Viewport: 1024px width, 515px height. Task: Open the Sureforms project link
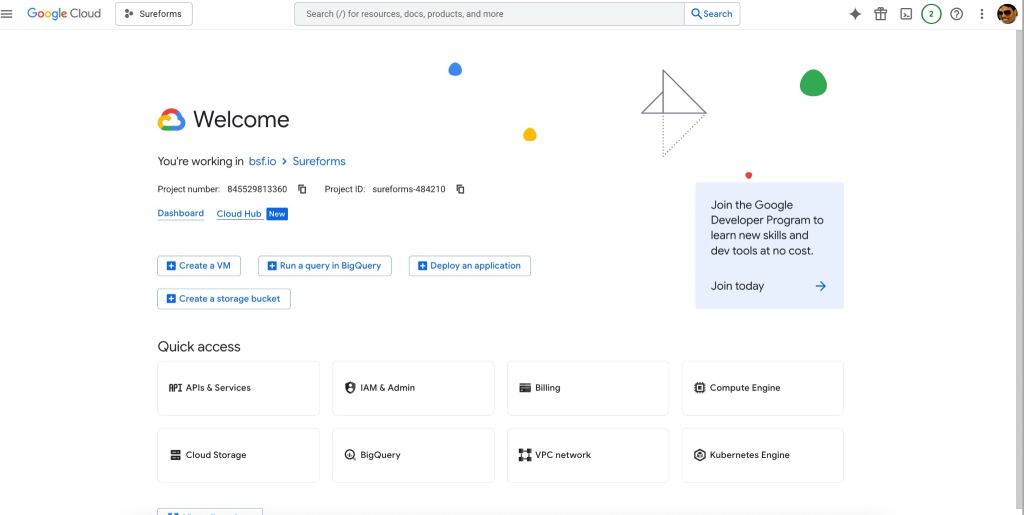tap(319, 161)
